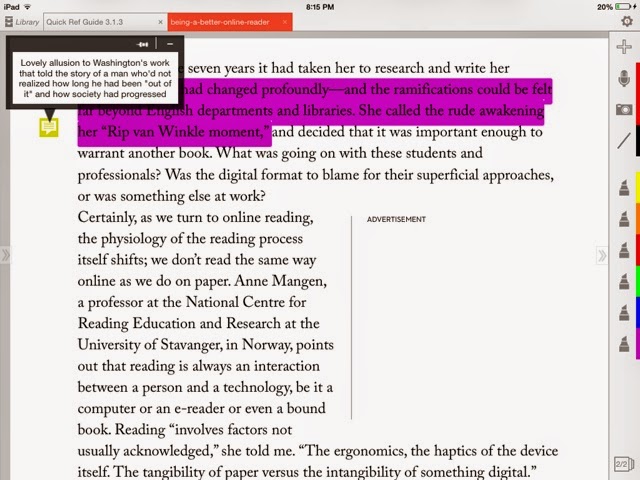Tap the yellow note icon beside the highlight
This screenshot has height=480, width=640.
(x=49, y=127)
